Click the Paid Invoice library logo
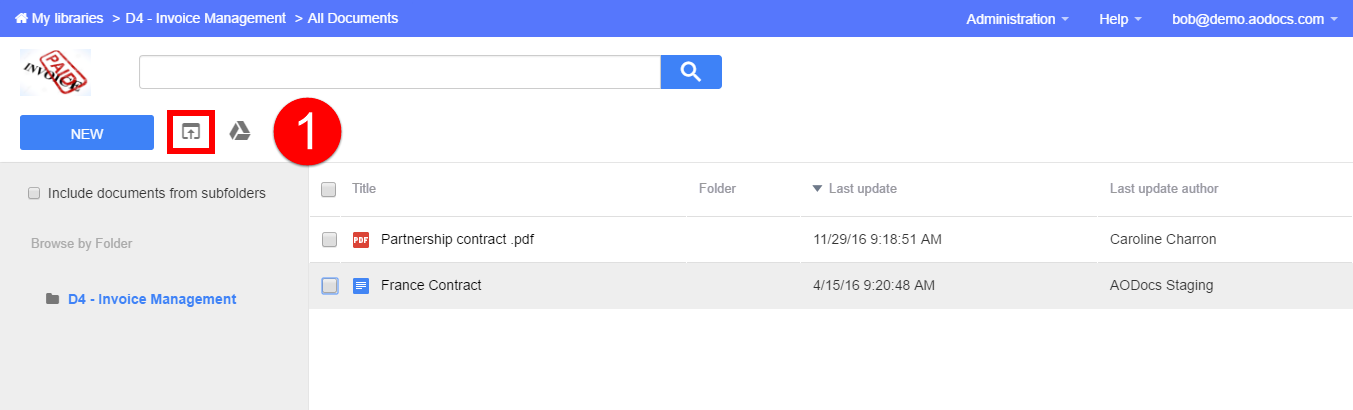This screenshot has width=1353, height=410. point(55,72)
